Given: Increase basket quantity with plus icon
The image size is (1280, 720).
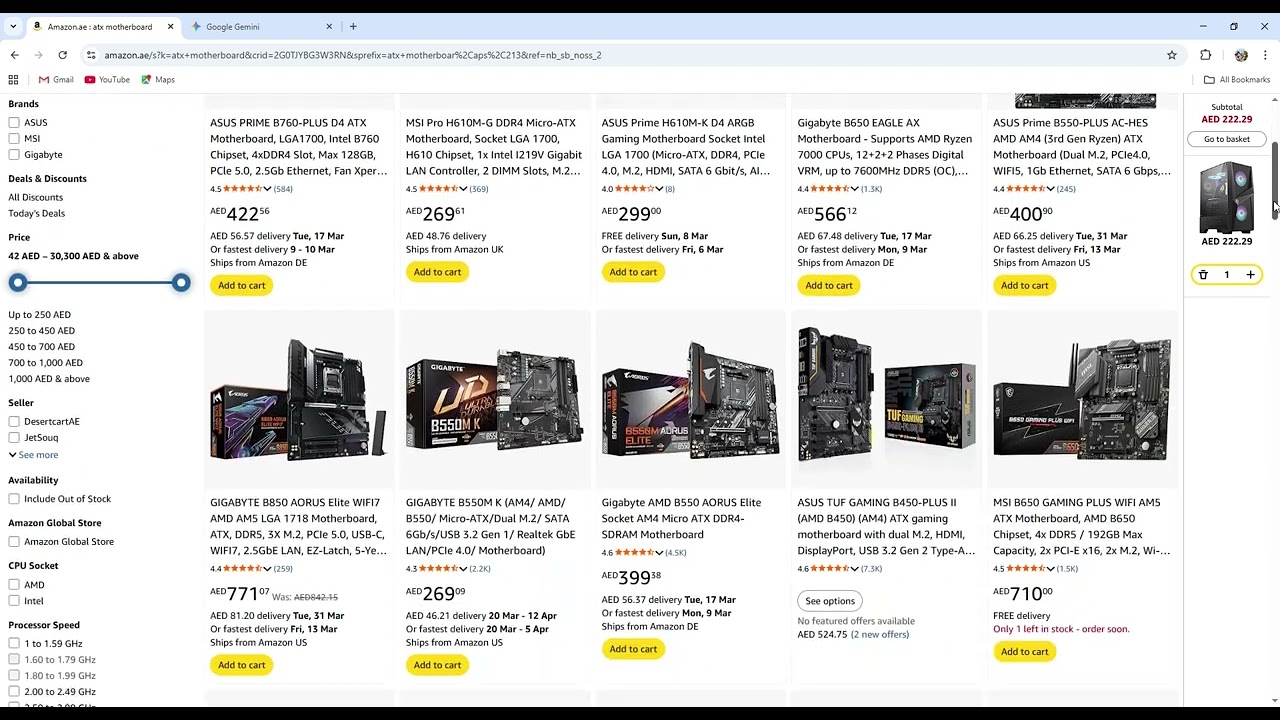Looking at the screenshot, I should click(x=1250, y=275).
